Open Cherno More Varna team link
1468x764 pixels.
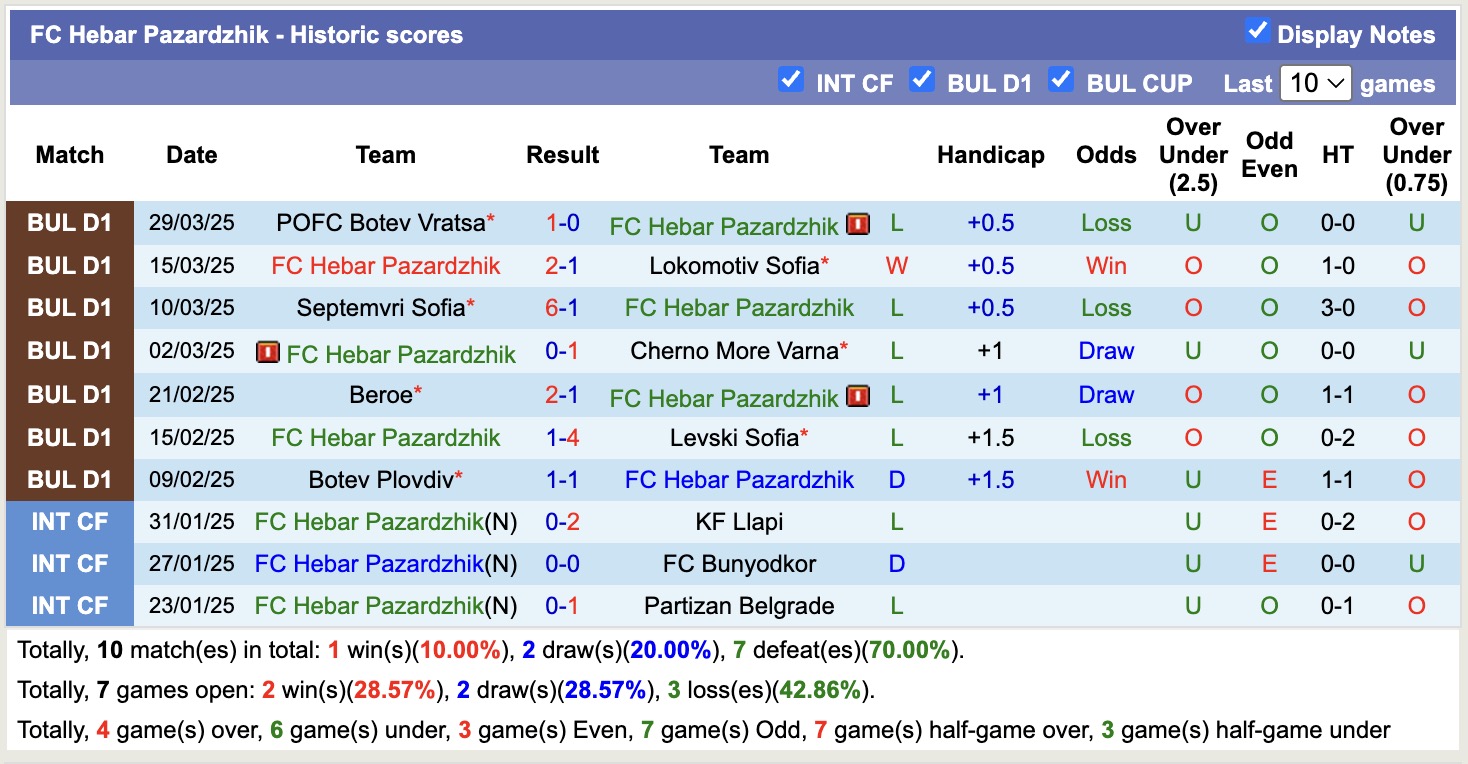click(734, 351)
